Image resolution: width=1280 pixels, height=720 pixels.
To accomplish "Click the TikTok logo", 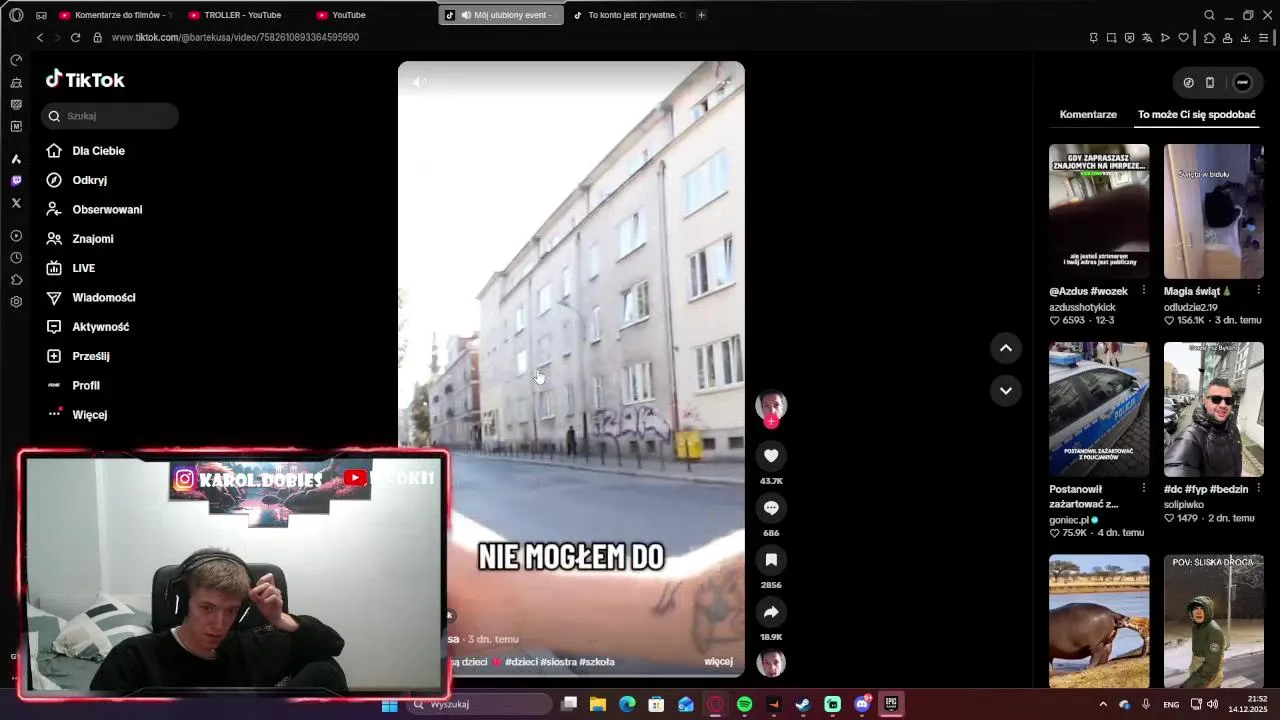I will pyautogui.click(x=85, y=80).
